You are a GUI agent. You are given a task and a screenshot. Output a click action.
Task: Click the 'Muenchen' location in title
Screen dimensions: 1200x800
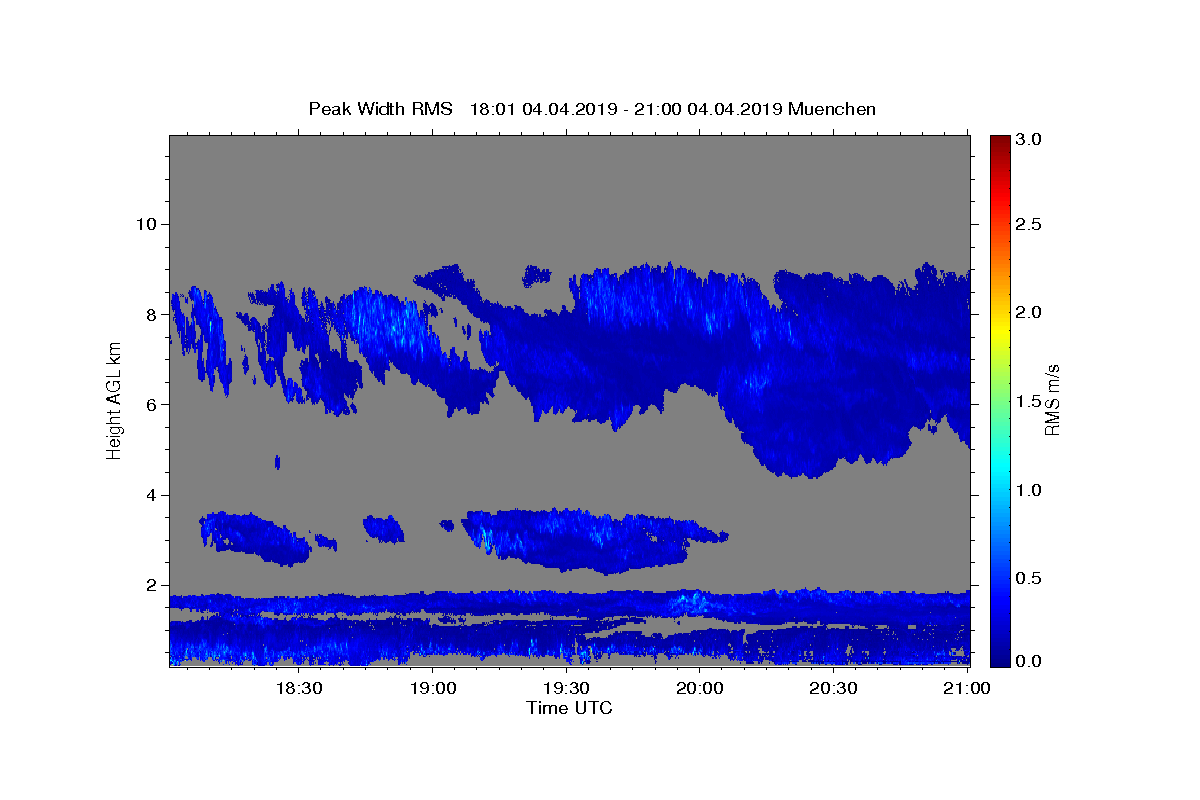tap(832, 109)
